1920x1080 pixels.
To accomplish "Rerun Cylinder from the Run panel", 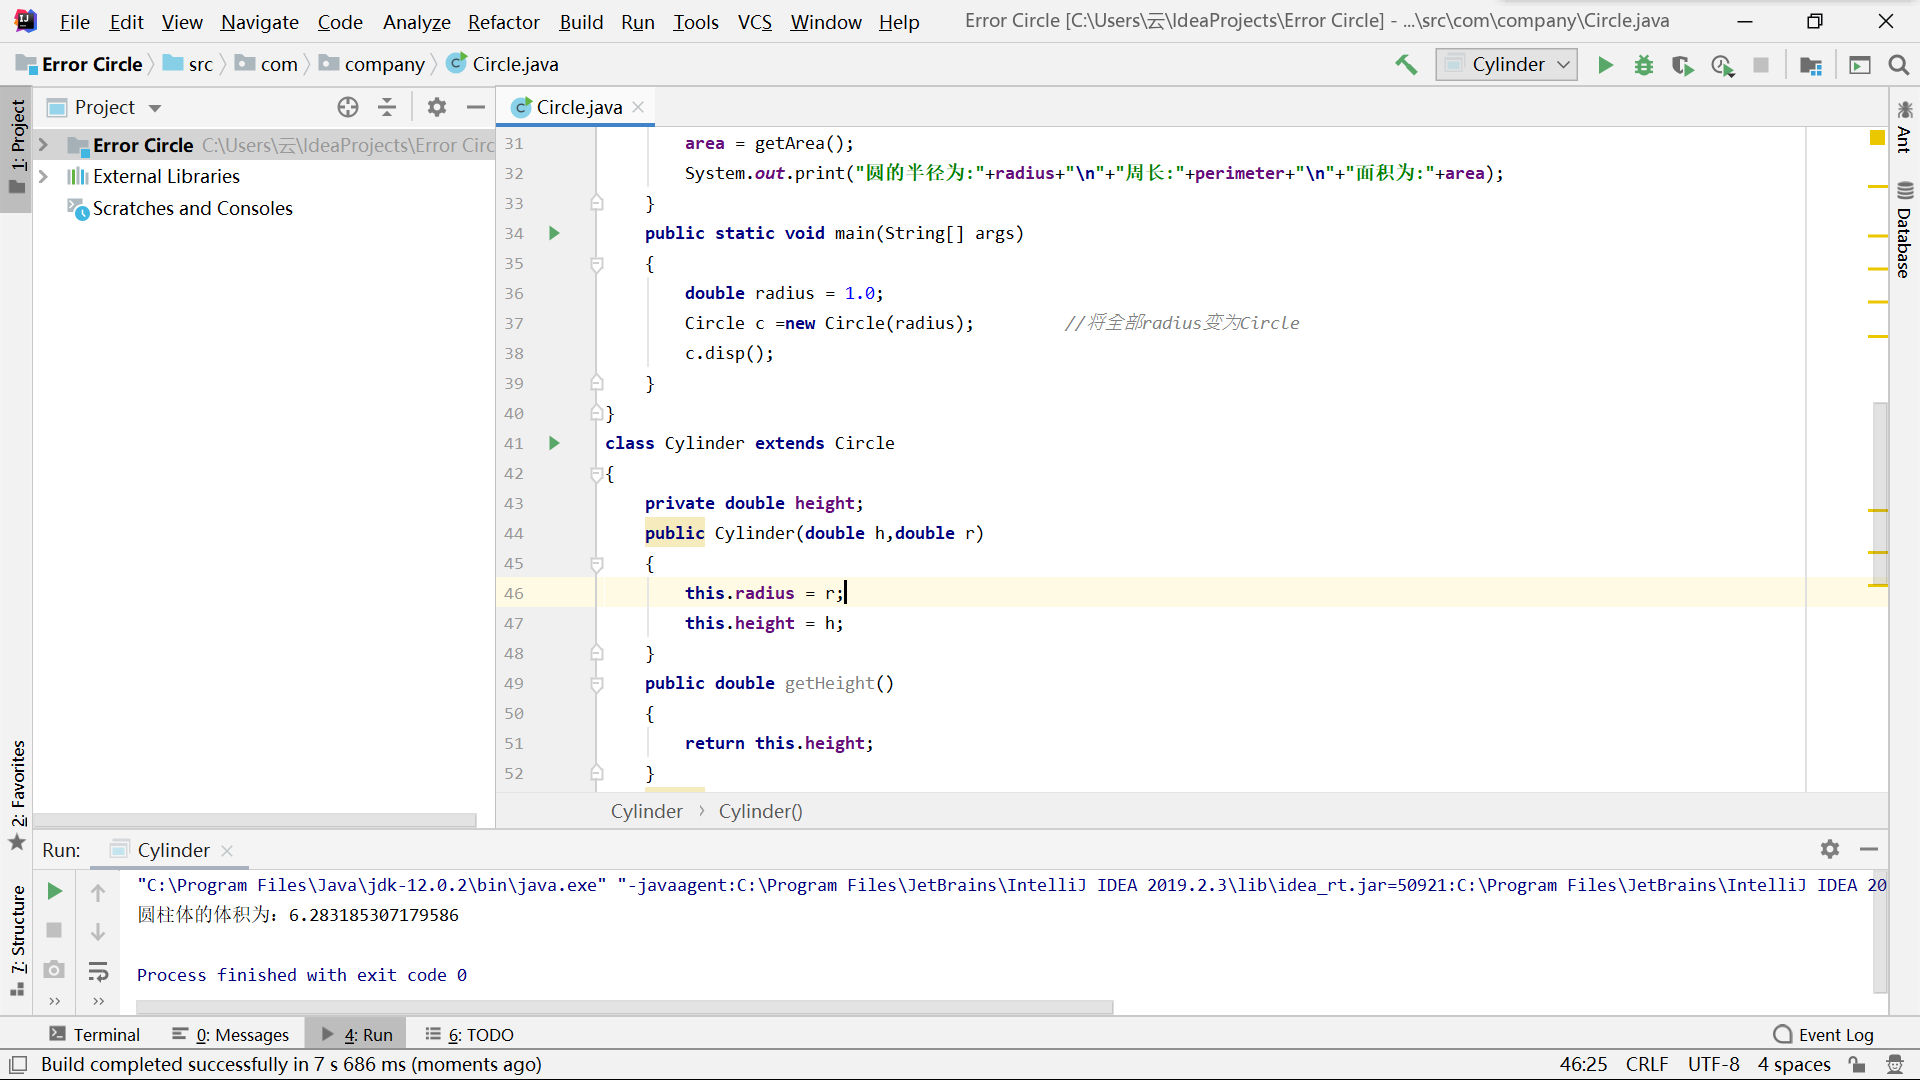I will 55,891.
